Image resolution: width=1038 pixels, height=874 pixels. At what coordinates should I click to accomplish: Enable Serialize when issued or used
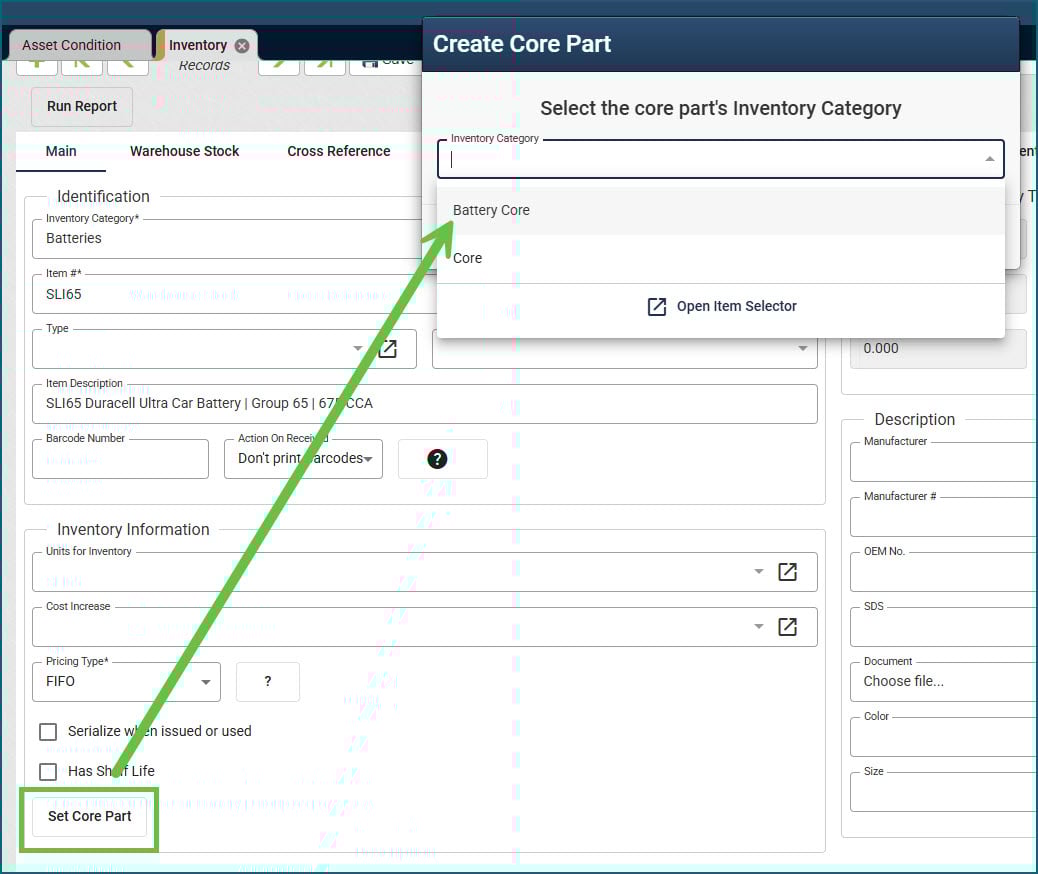[48, 731]
